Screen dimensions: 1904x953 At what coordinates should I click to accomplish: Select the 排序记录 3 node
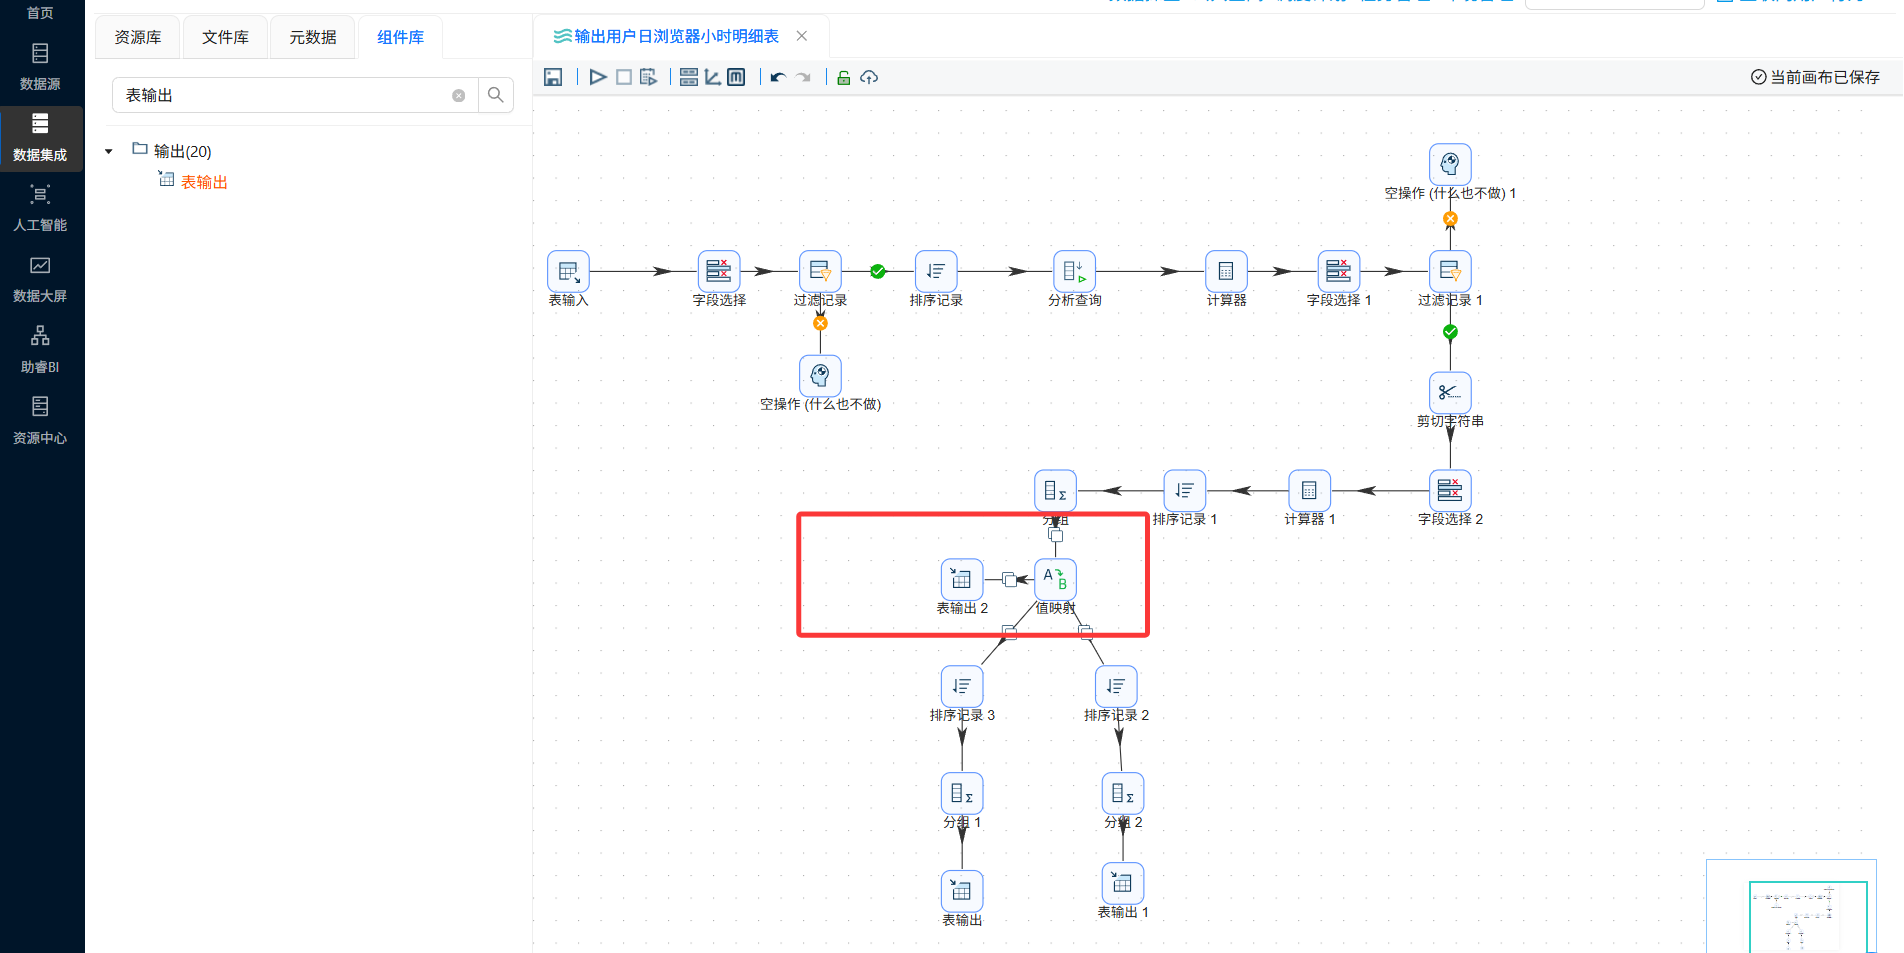[x=962, y=686]
